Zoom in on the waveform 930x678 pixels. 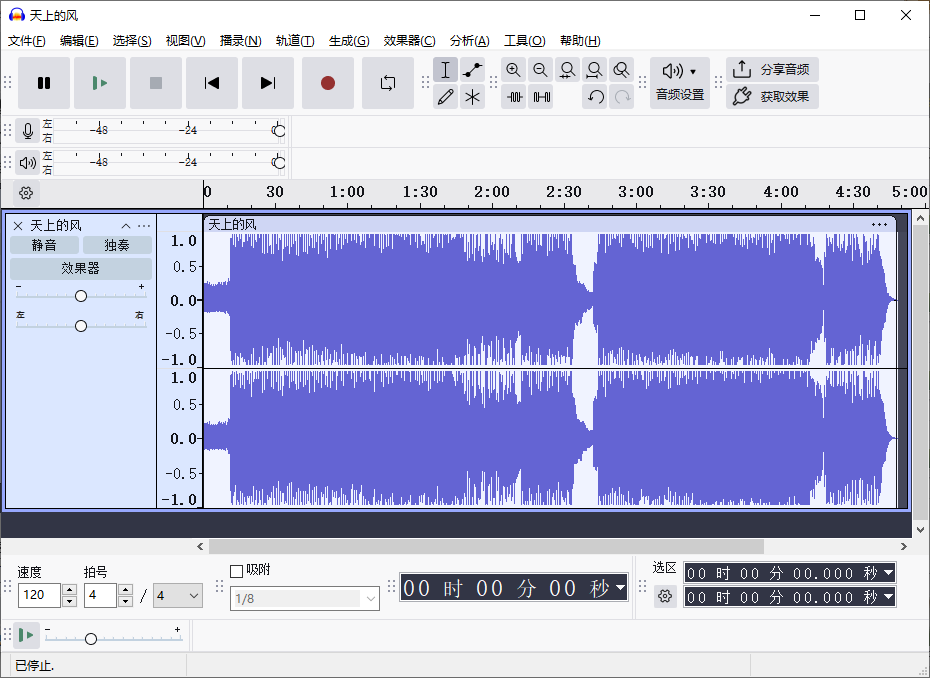(x=514, y=70)
